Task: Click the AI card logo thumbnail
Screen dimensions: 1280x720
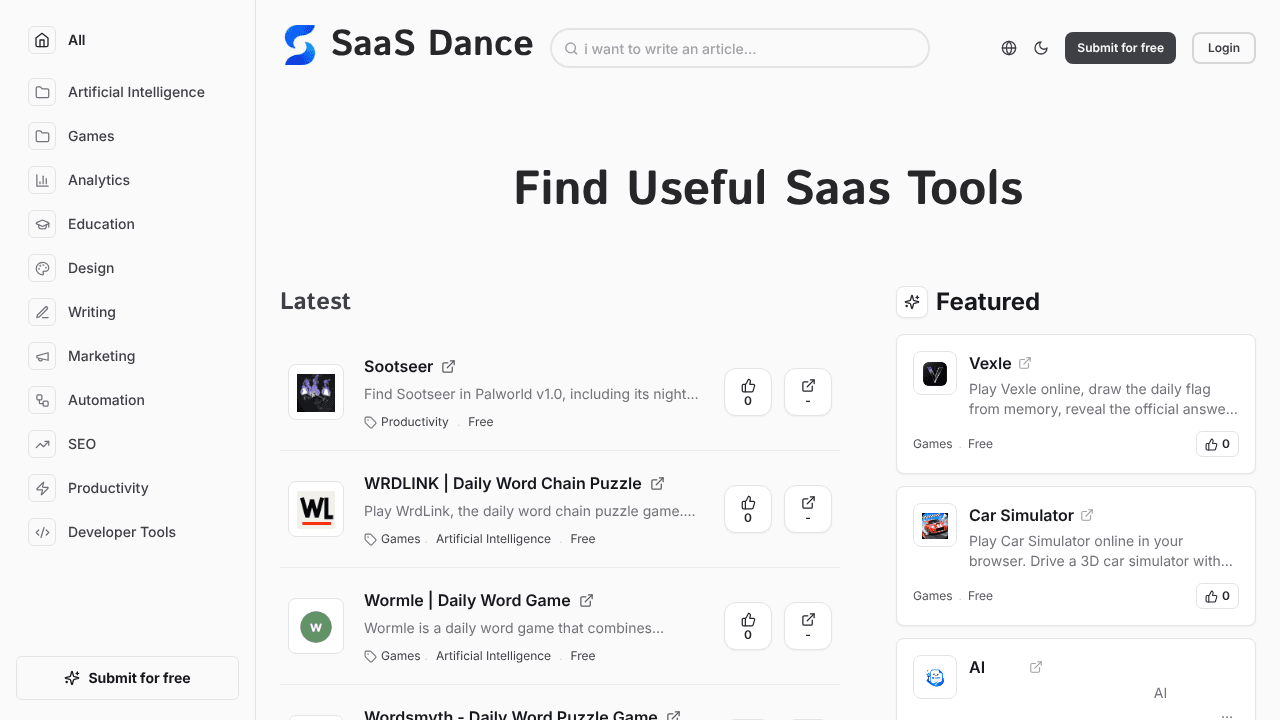Action: [x=935, y=677]
